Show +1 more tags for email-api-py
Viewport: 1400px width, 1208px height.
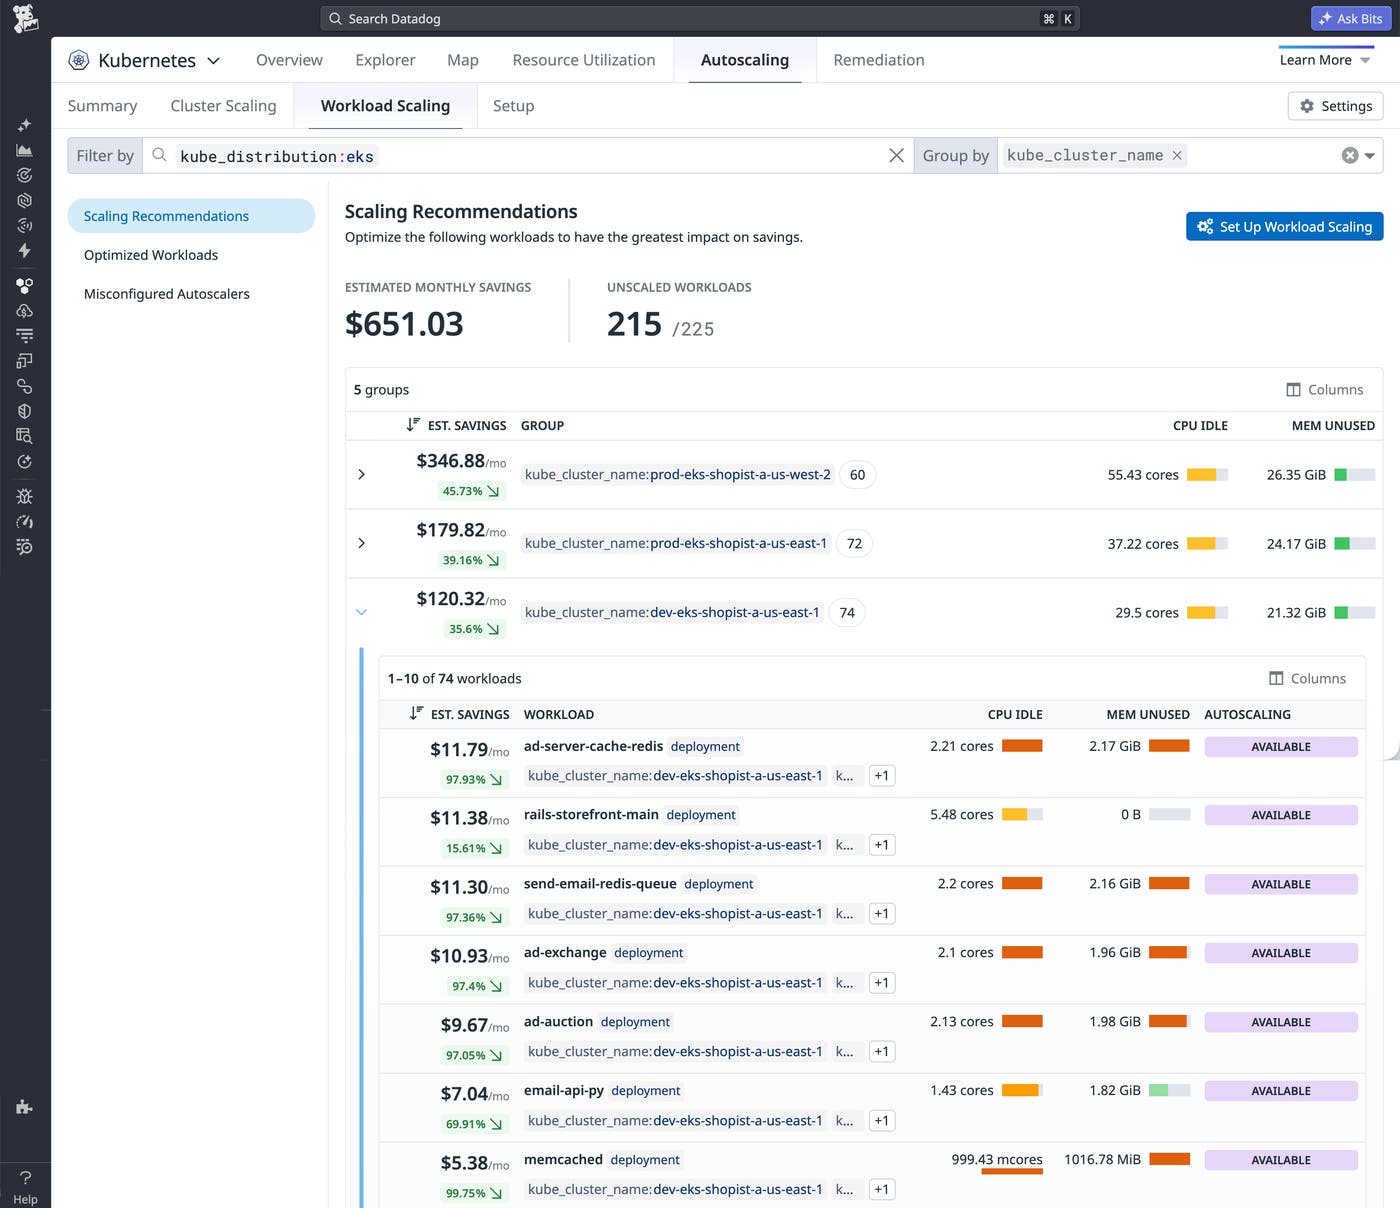click(x=881, y=1121)
